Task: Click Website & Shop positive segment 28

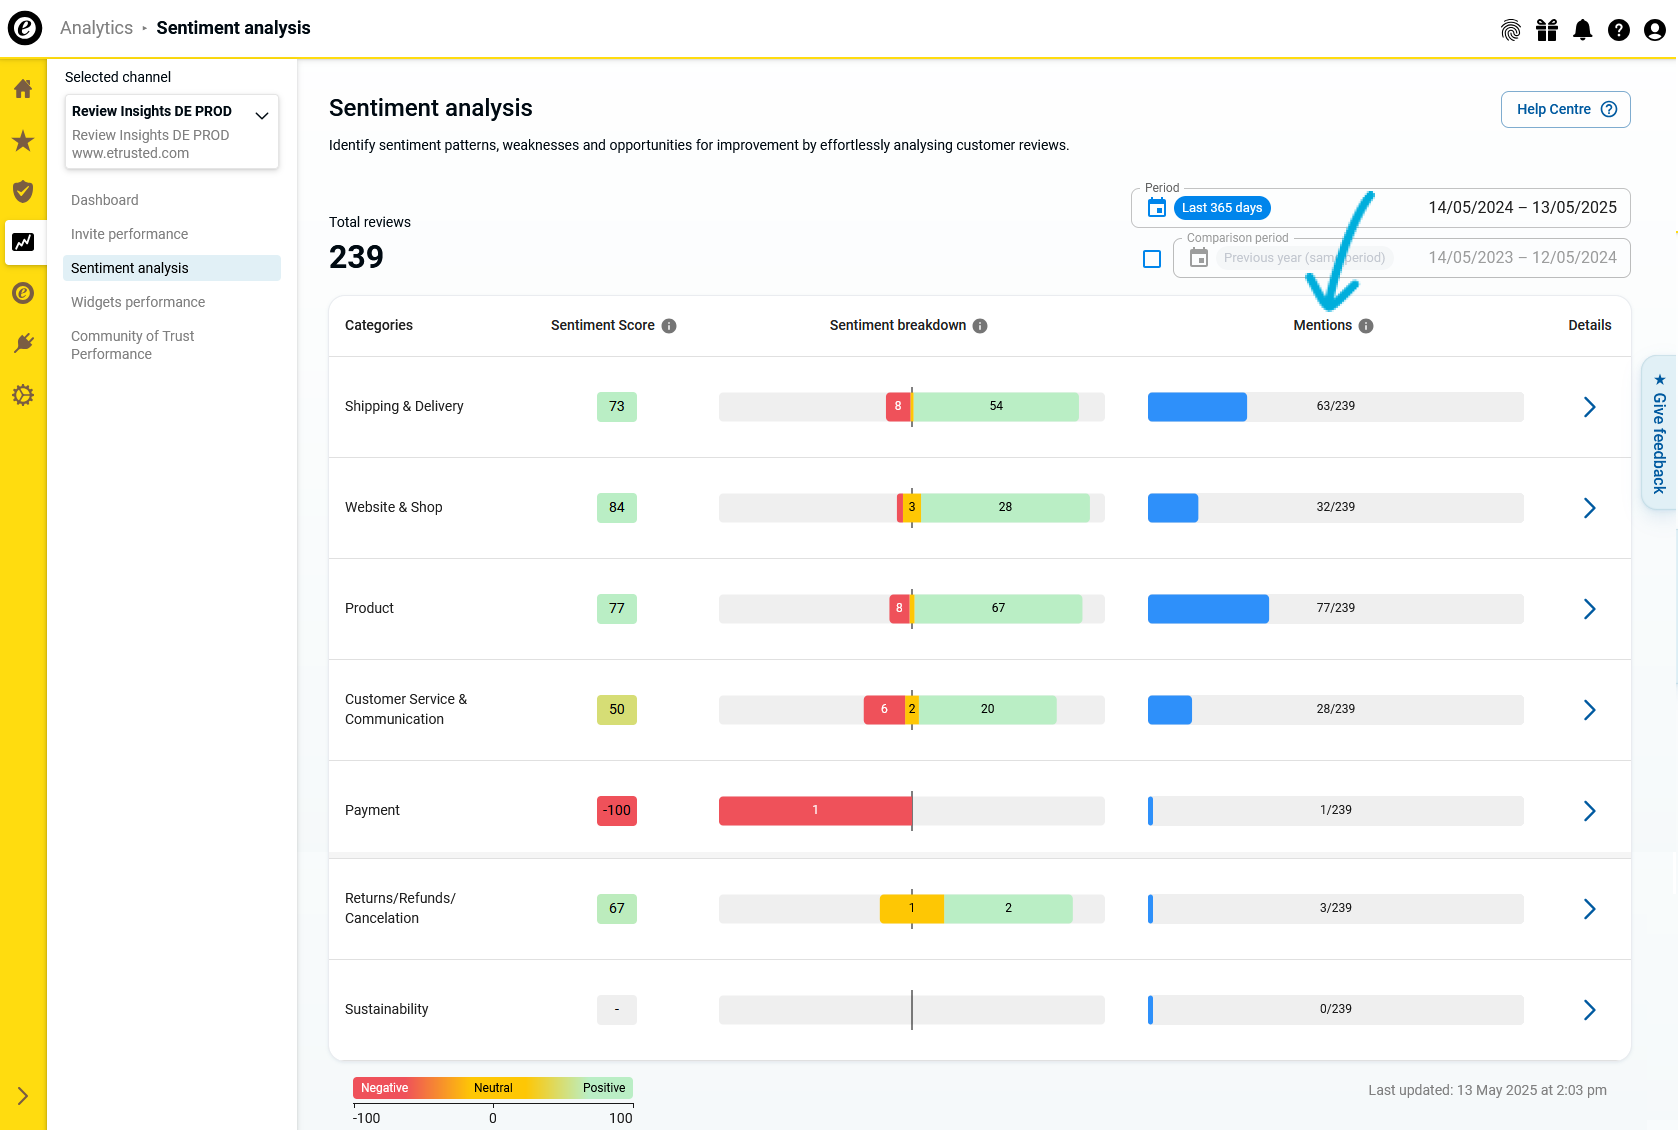Action: point(1005,508)
